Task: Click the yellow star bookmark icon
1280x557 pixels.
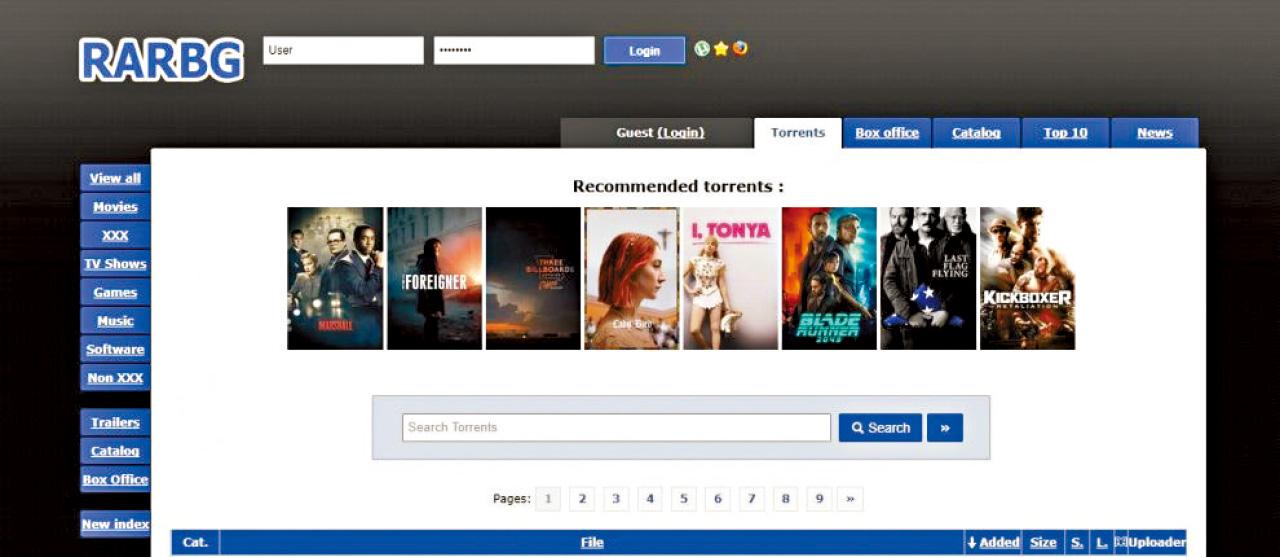Action: point(720,48)
